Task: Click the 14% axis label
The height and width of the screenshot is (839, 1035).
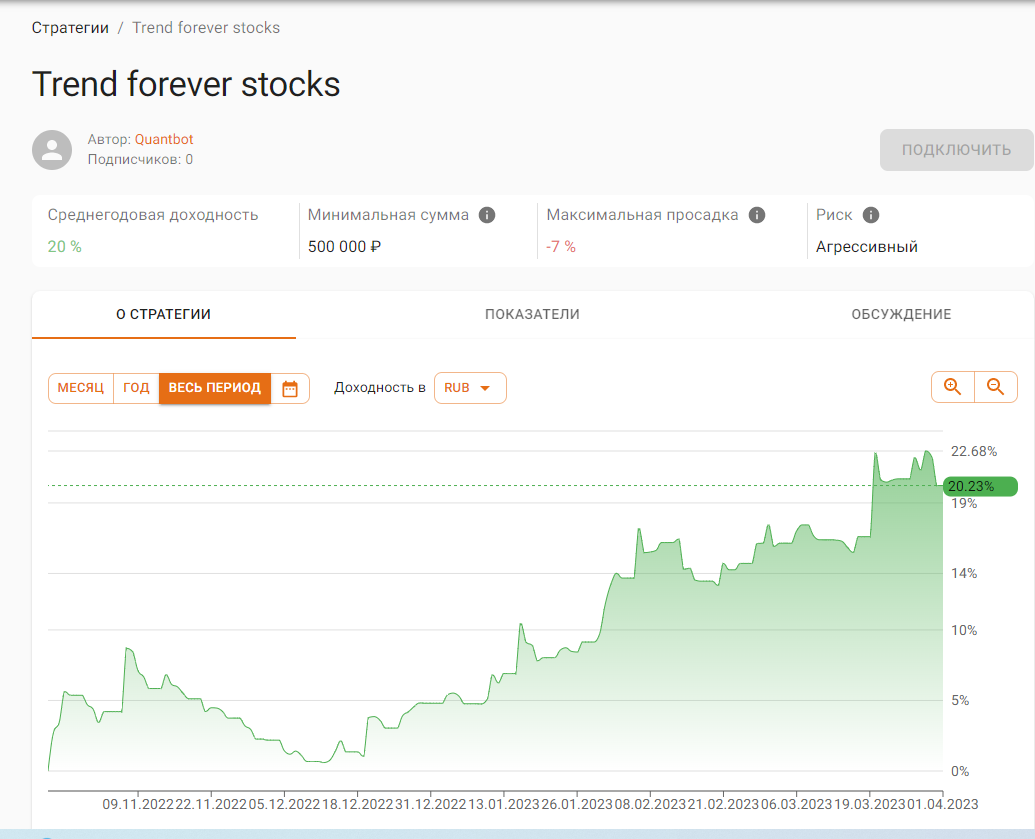Action: 964,574
